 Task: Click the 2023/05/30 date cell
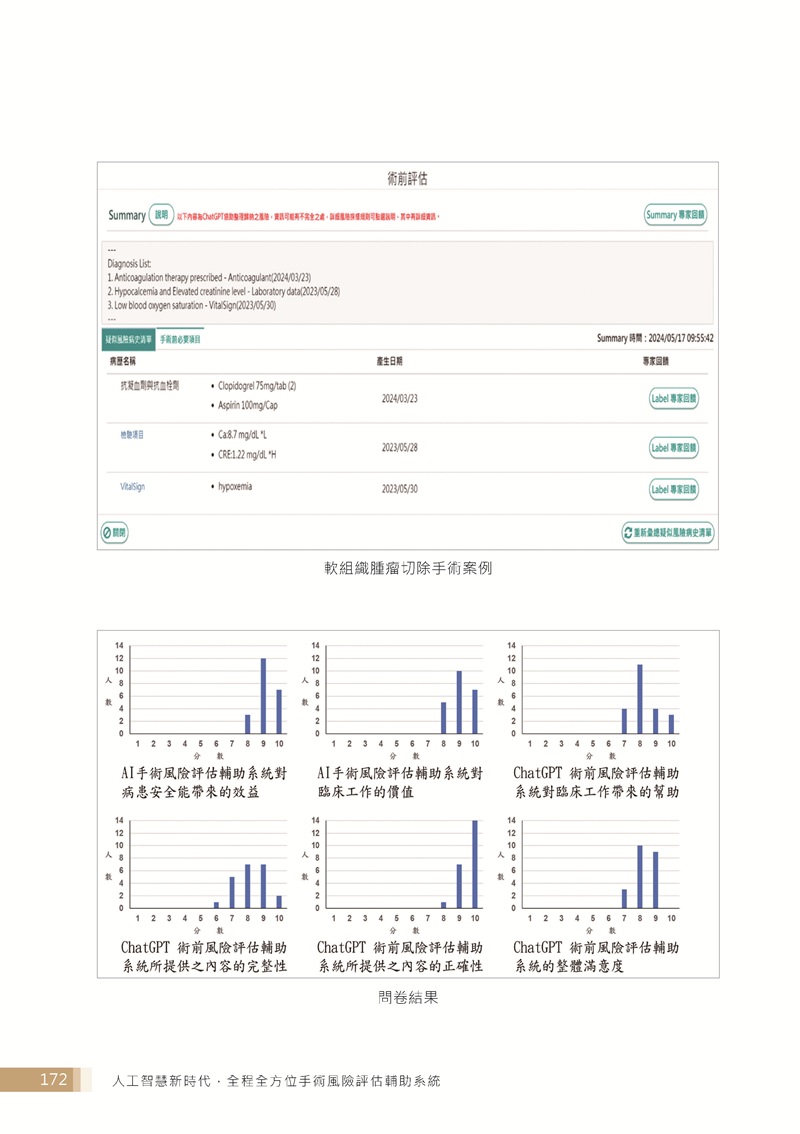[x=399, y=489]
